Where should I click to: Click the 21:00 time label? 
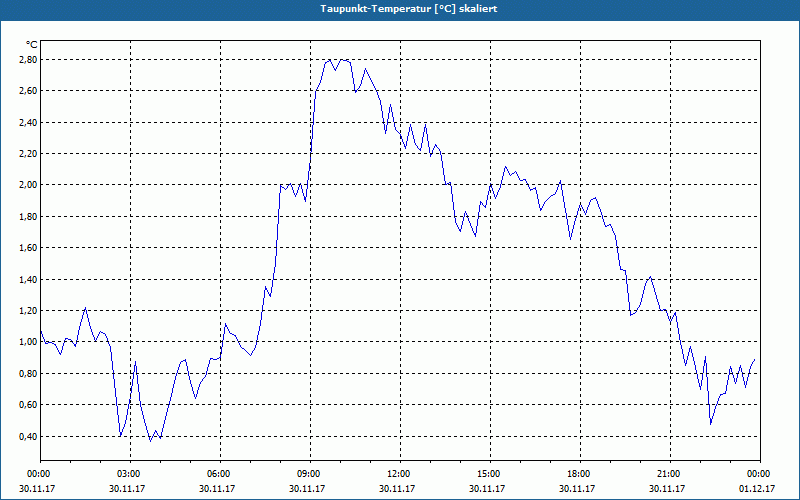(669, 474)
